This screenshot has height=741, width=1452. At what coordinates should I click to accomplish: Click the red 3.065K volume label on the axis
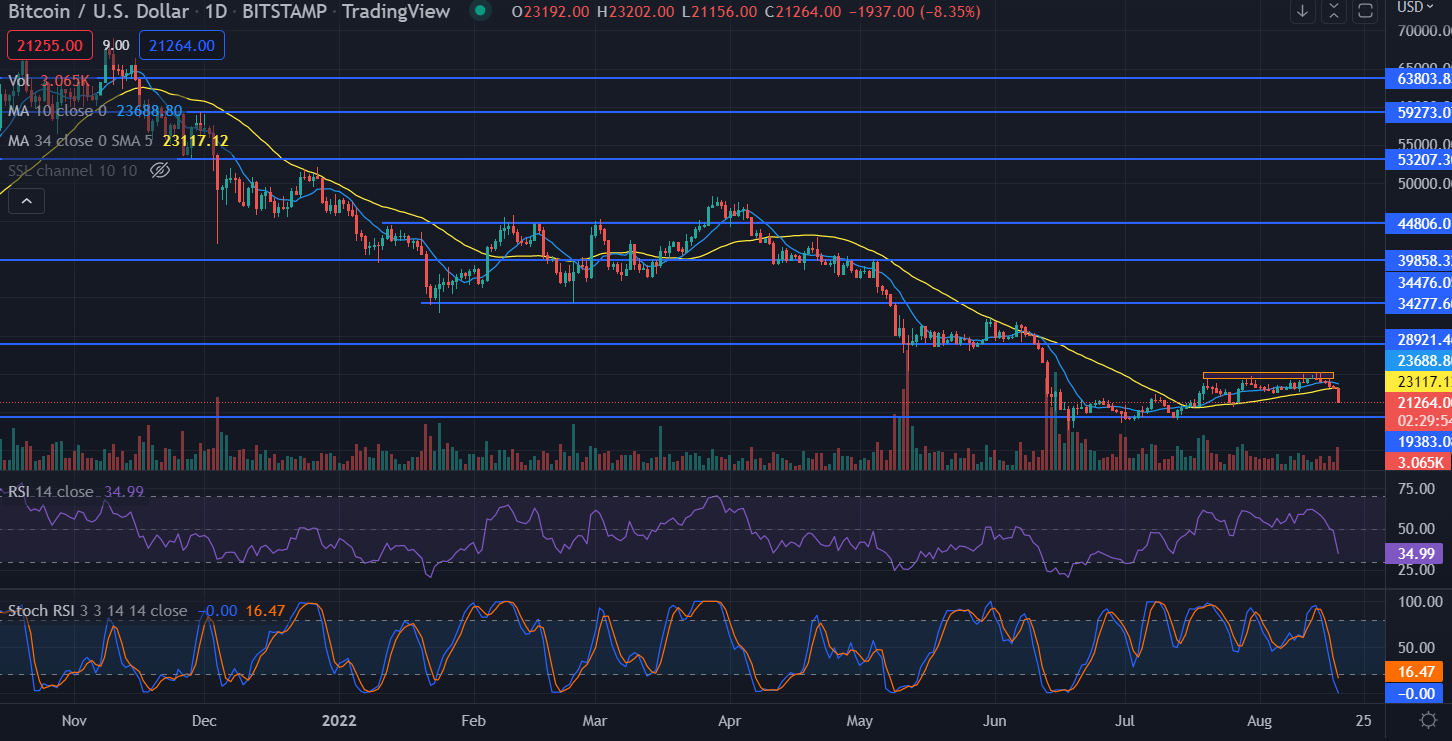[x=1418, y=461]
